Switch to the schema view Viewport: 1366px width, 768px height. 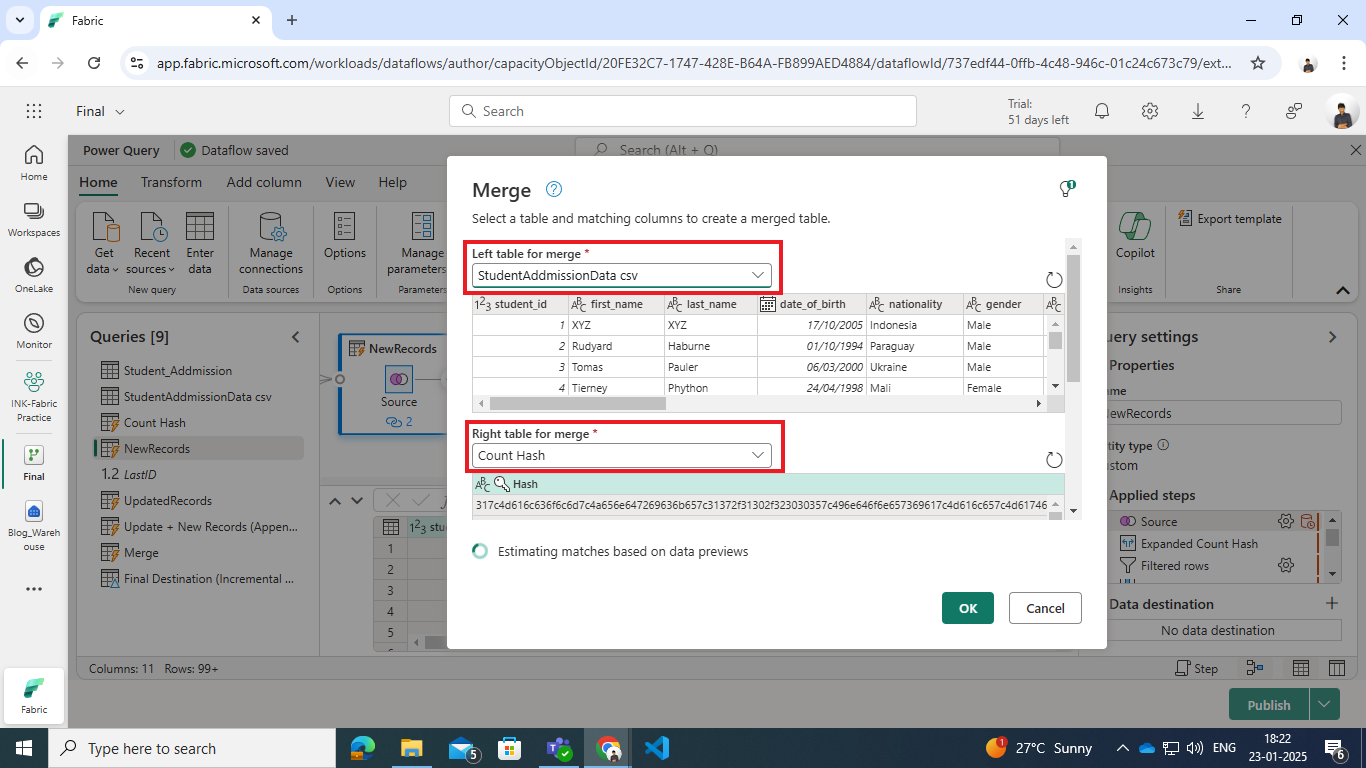[1336, 668]
